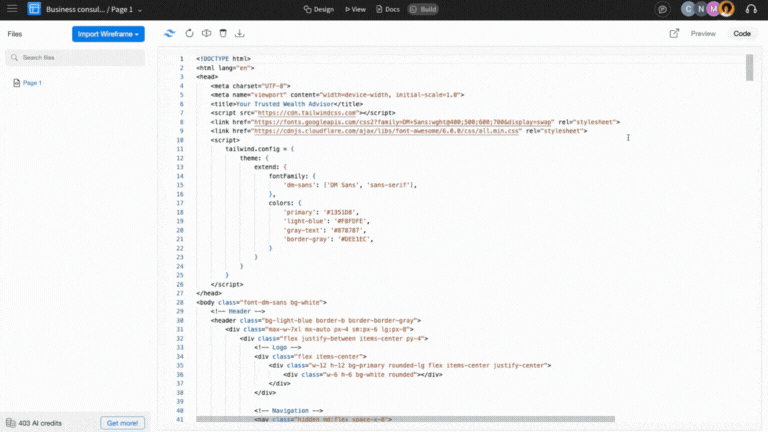The height and width of the screenshot is (432, 768).
Task: Click the blue app logo icon
Action: [34, 9]
